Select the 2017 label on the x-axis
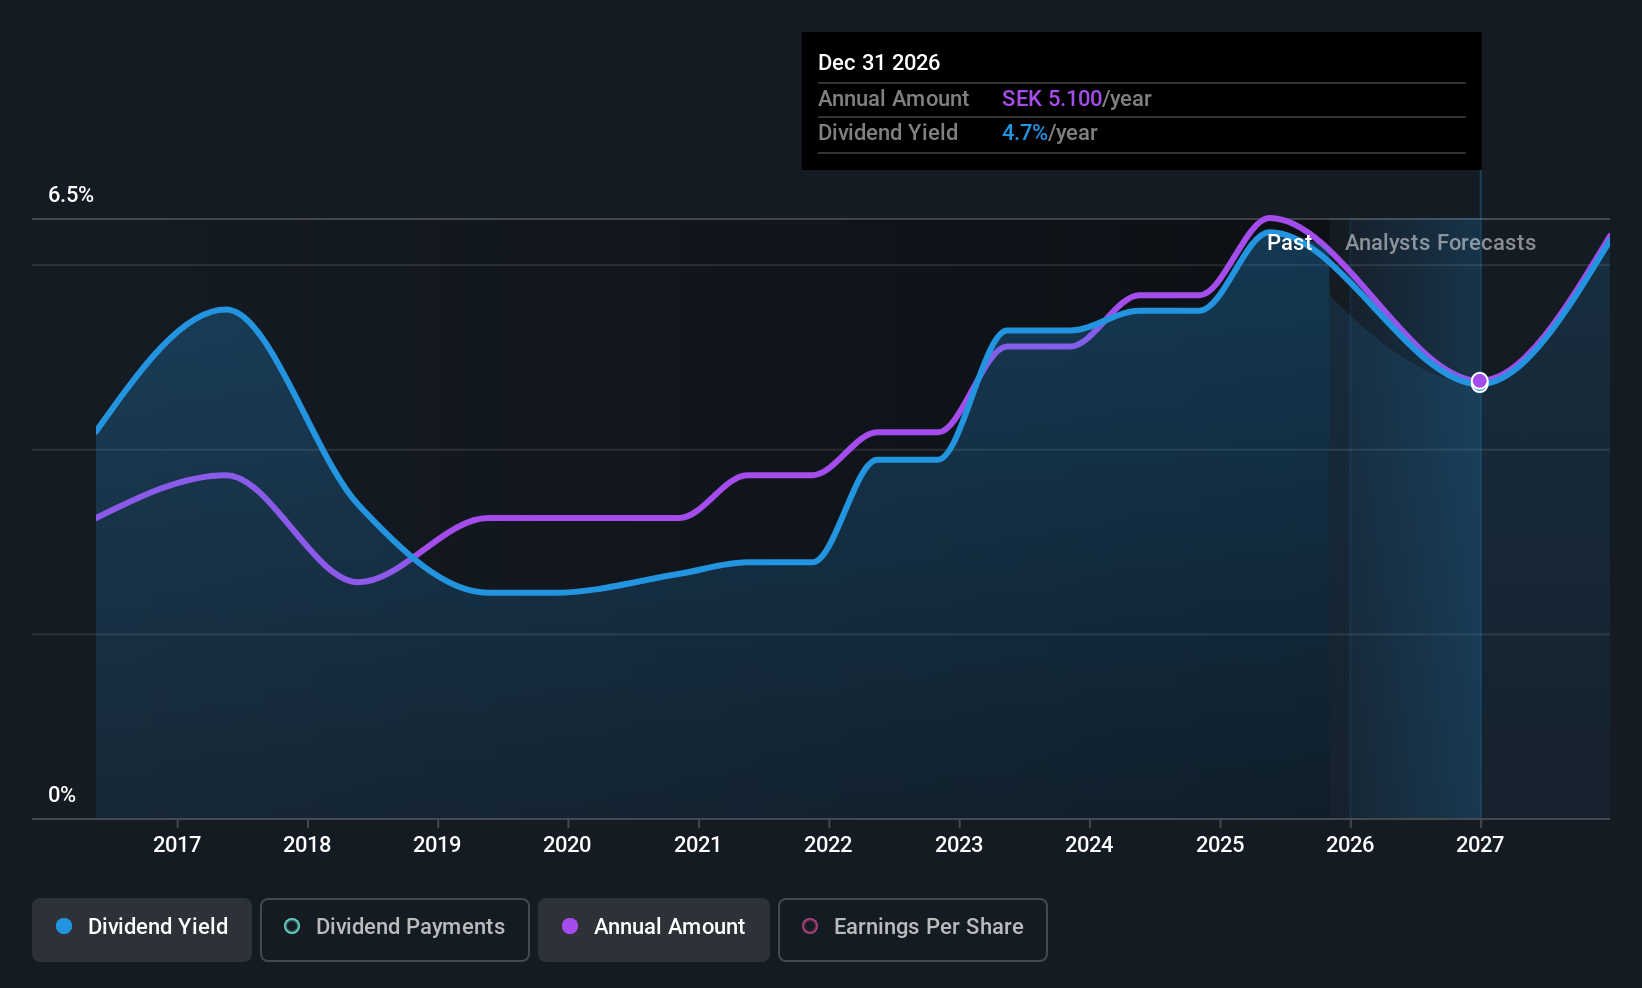Viewport: 1642px width, 988px height. click(x=177, y=844)
